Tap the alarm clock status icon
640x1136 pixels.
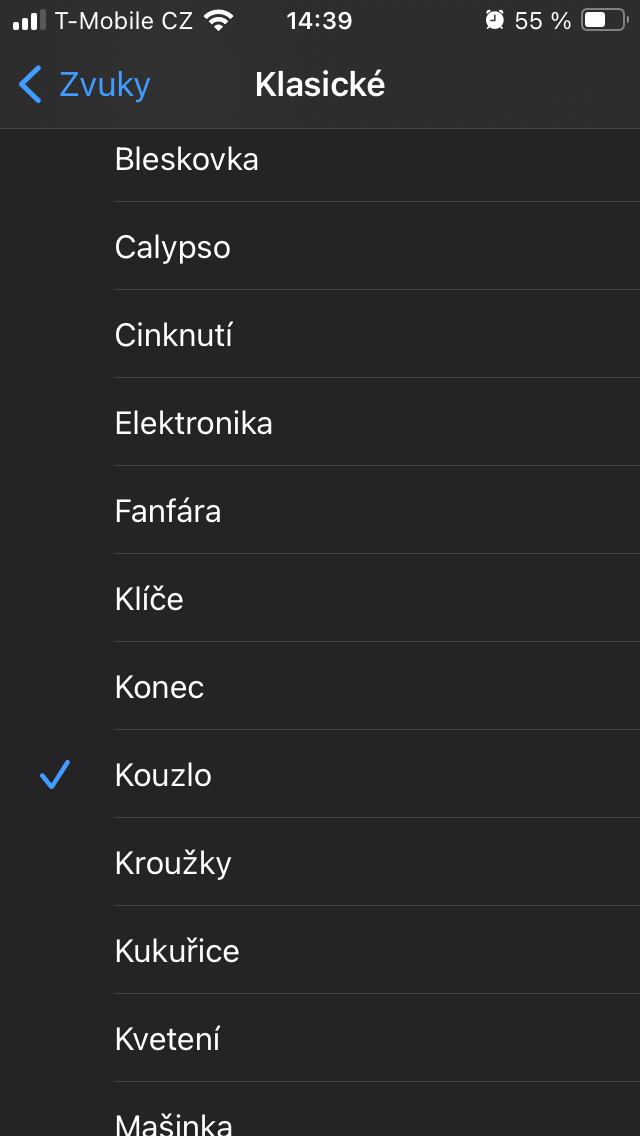[494, 20]
